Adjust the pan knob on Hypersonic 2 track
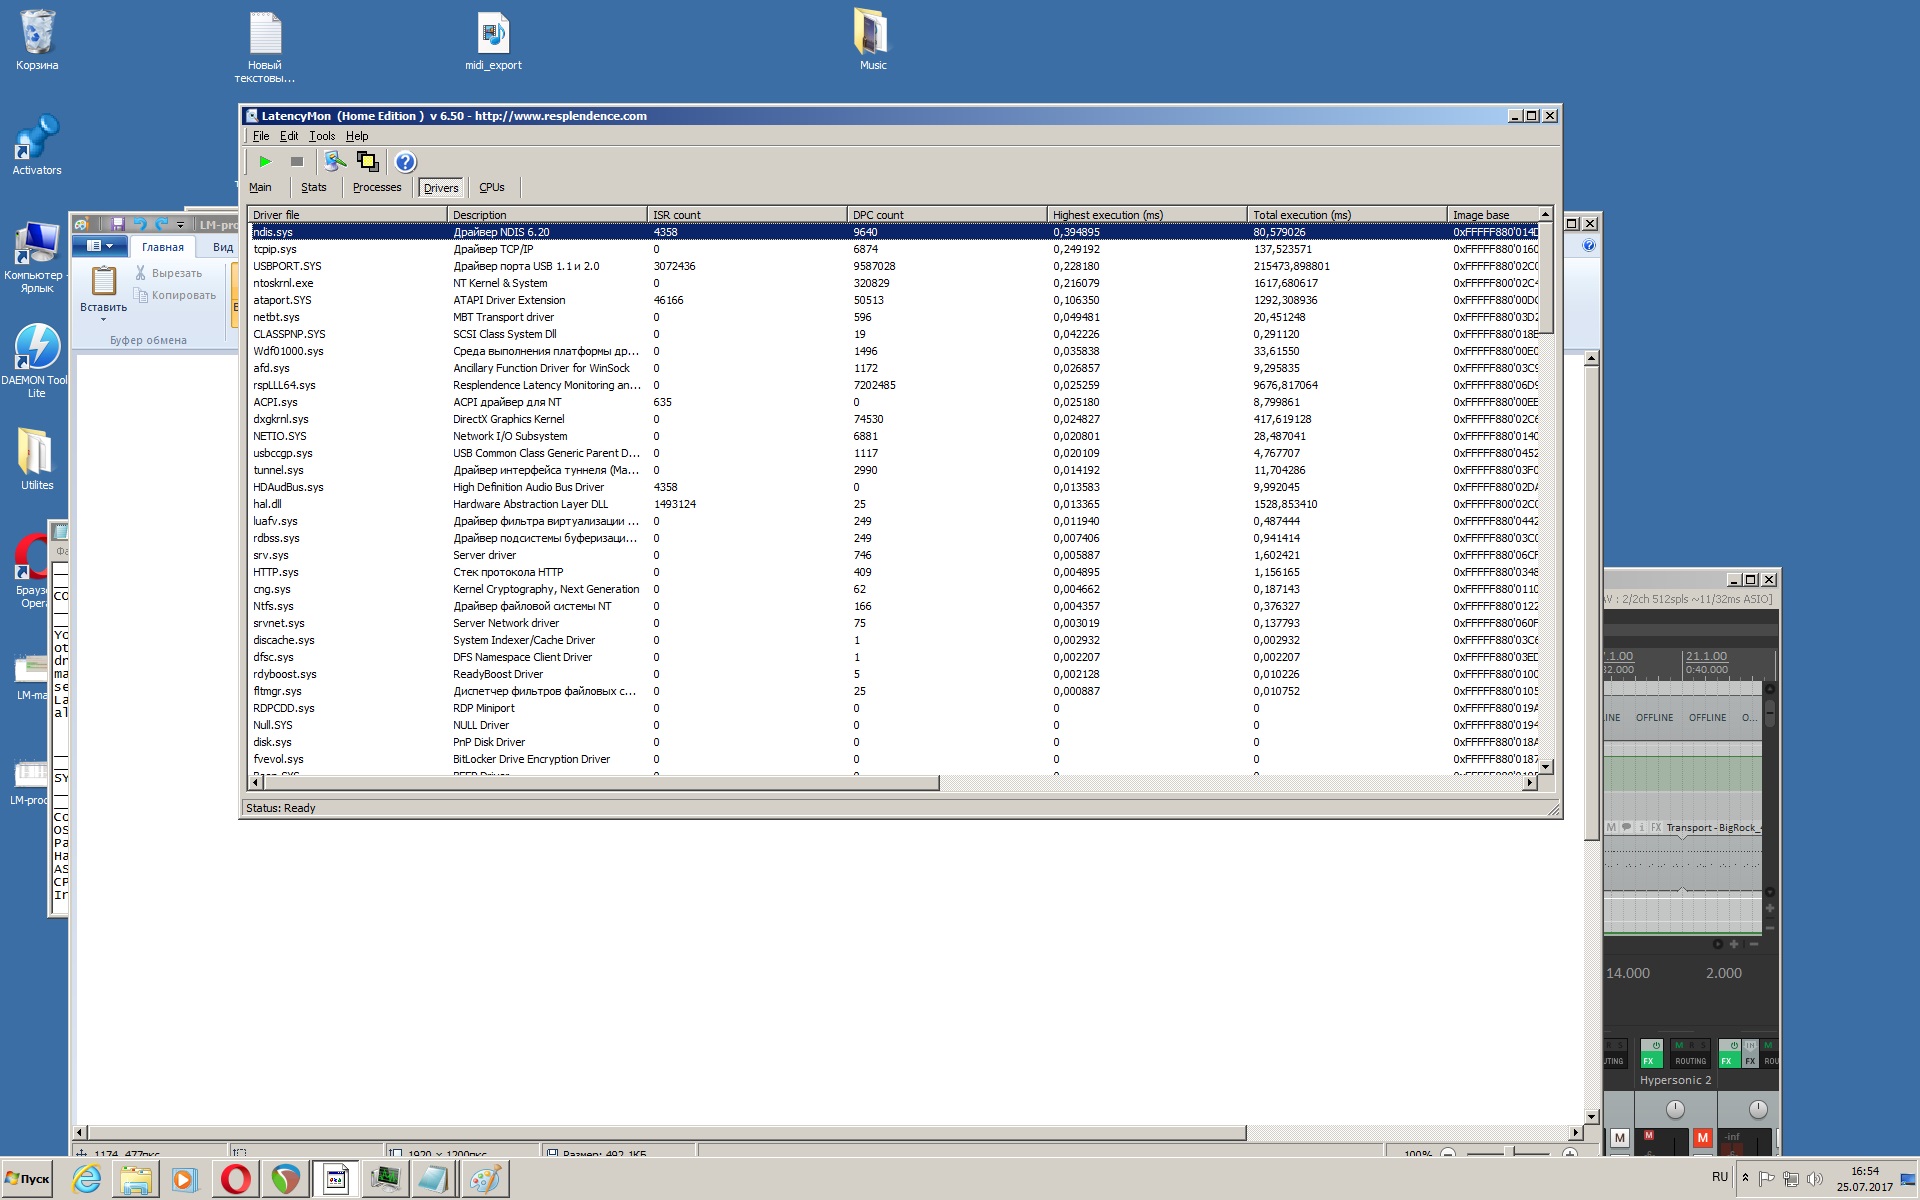This screenshot has height=1200, width=1920. click(x=1675, y=1109)
